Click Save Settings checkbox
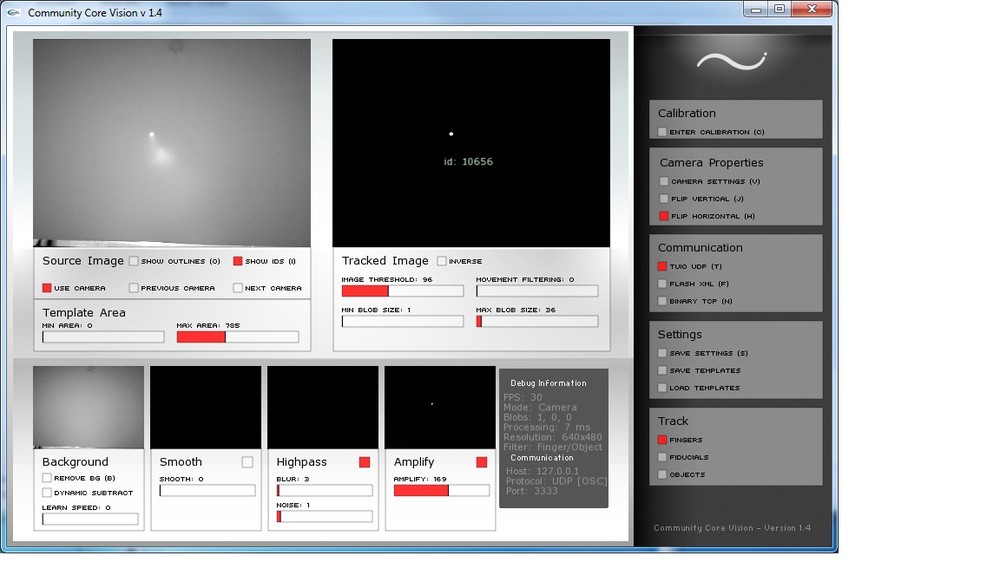Image resolution: width=1000 pixels, height=562 pixels. (x=662, y=353)
